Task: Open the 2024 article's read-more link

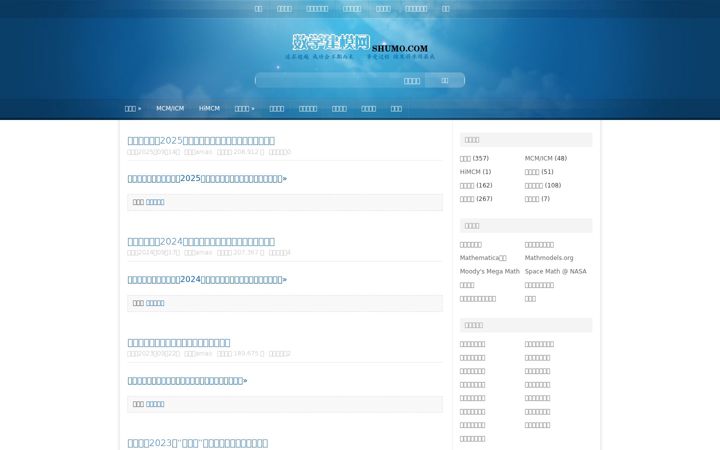Action: coord(207,280)
